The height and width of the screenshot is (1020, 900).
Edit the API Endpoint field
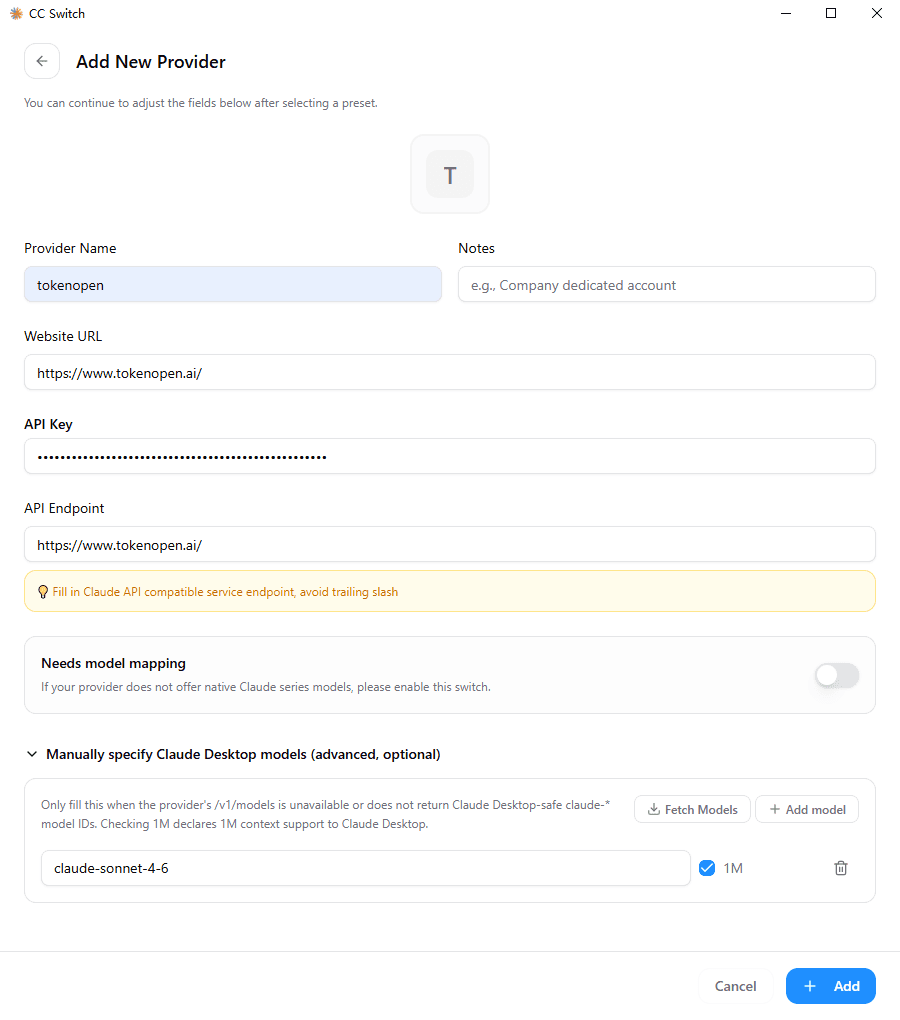click(x=450, y=544)
